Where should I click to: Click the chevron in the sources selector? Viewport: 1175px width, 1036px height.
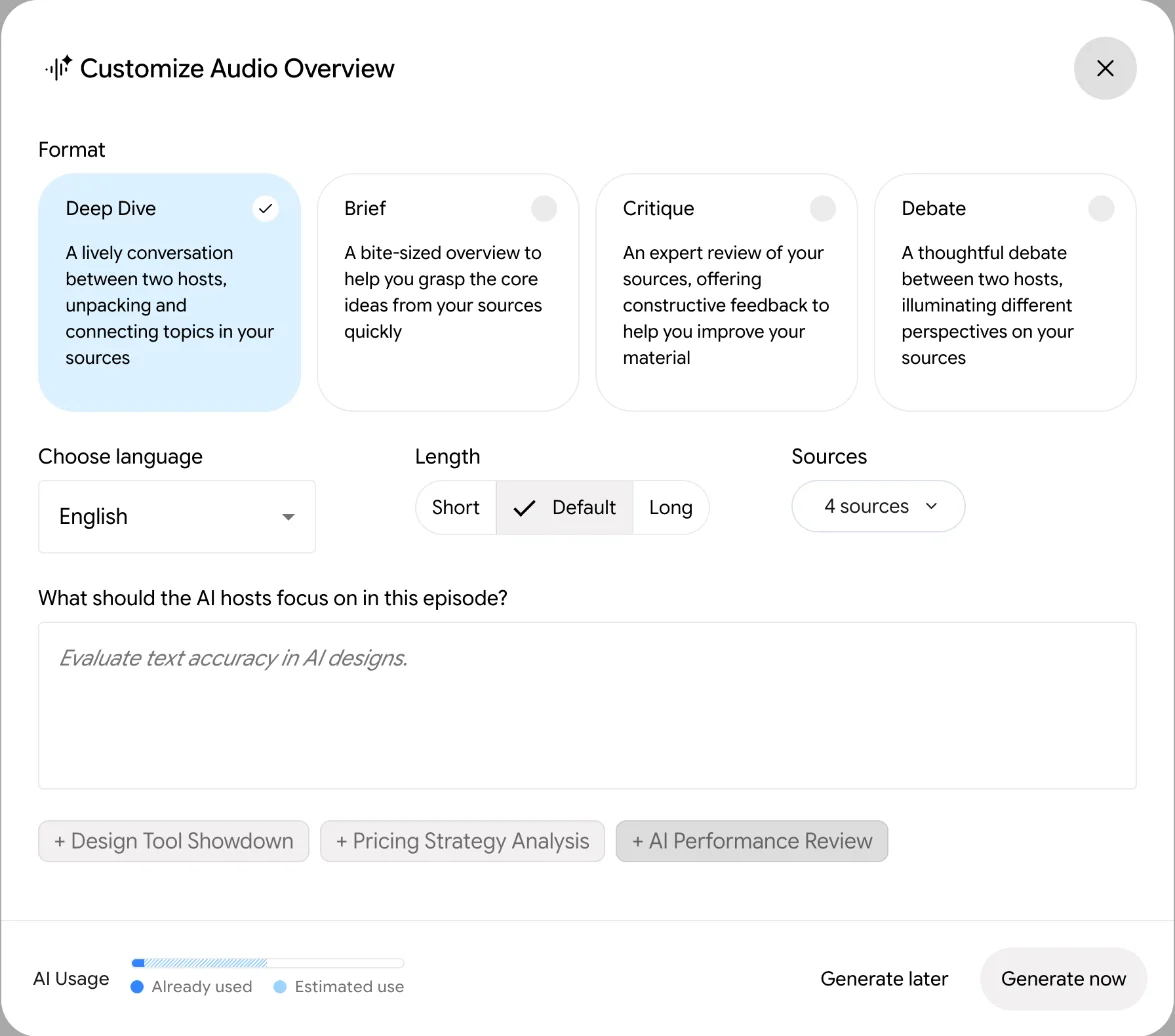(931, 506)
